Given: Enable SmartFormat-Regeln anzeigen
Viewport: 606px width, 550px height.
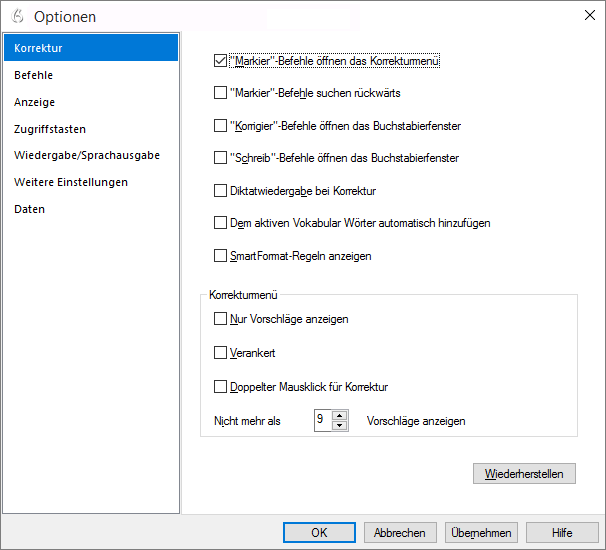Looking at the screenshot, I should tap(220, 255).
